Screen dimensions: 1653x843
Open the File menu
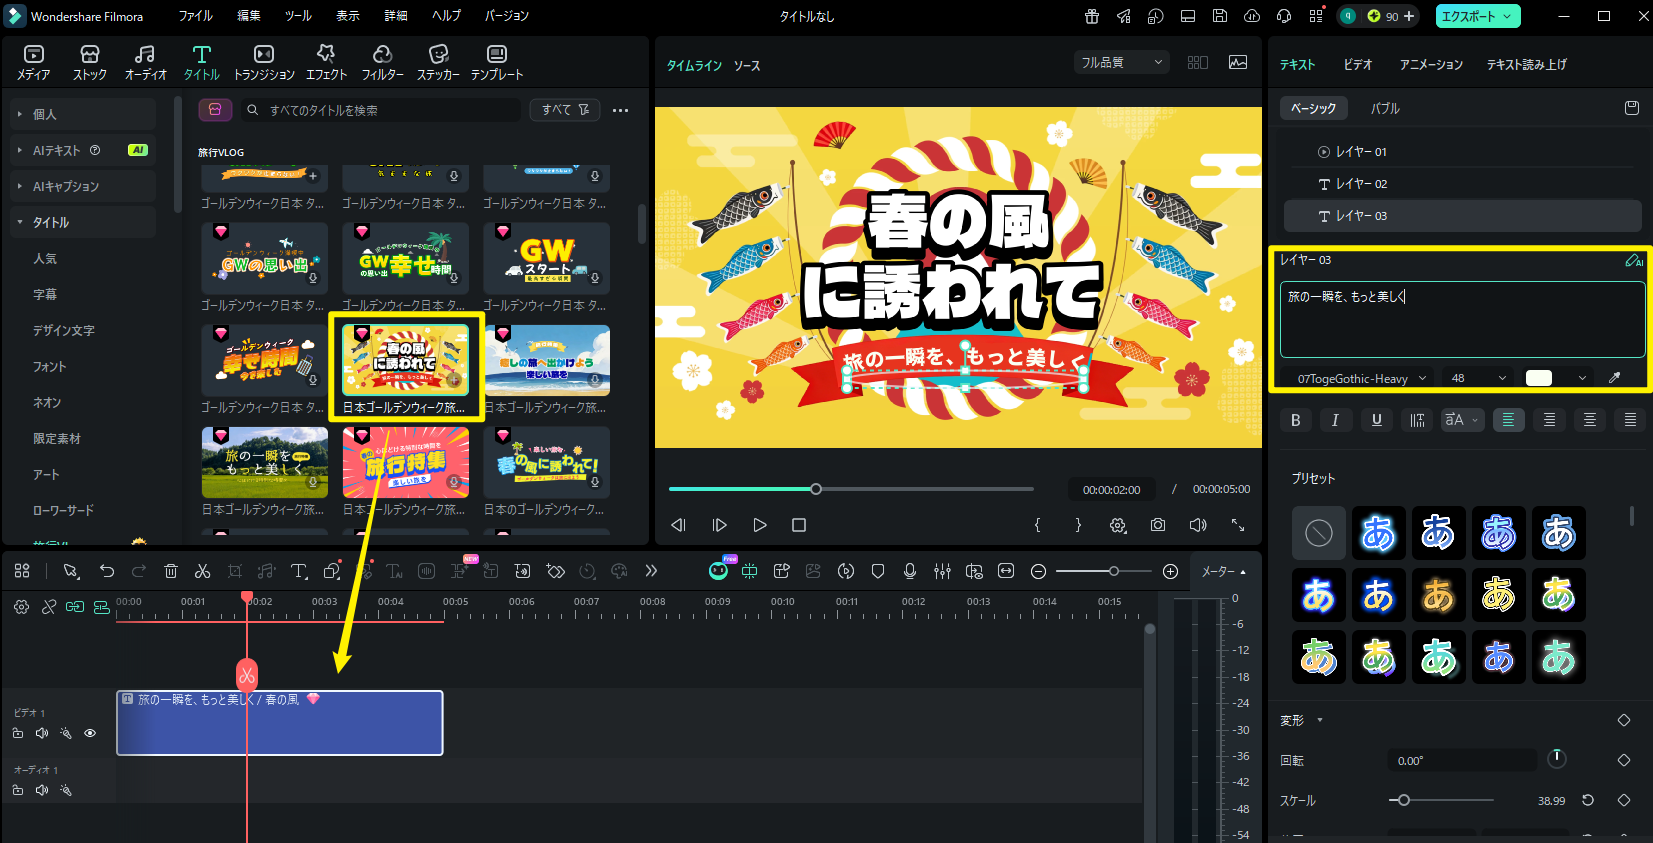(x=195, y=16)
